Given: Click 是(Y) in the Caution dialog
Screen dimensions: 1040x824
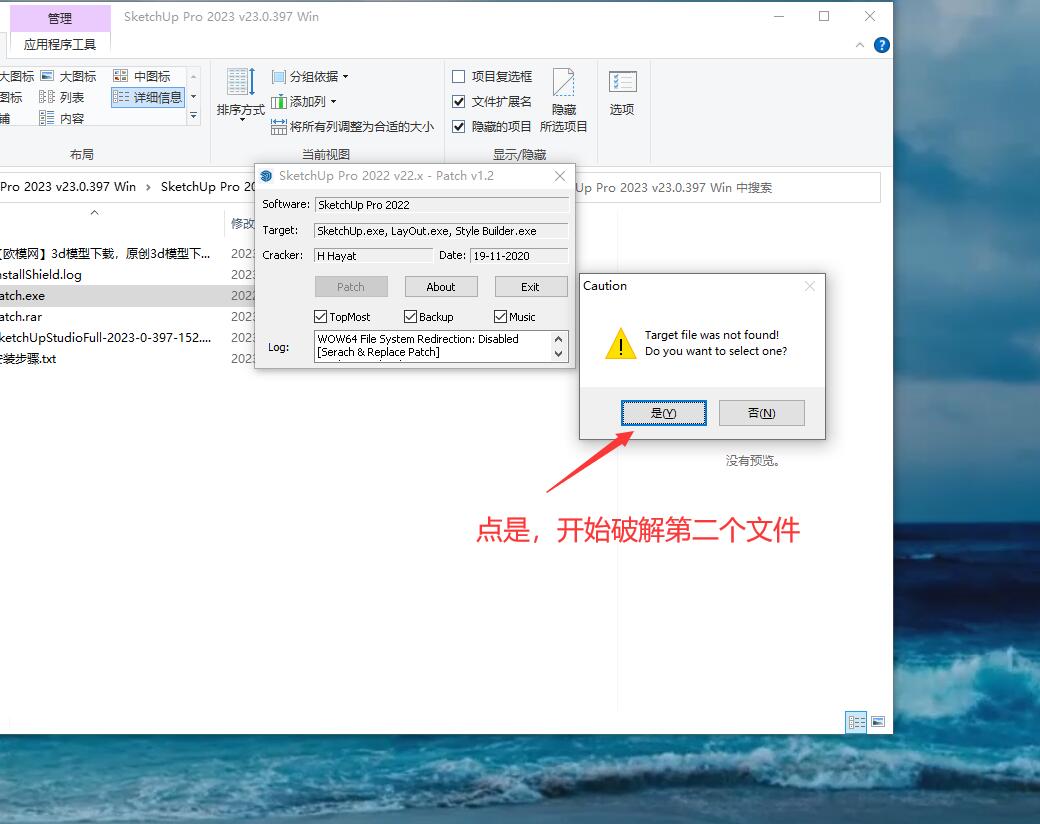Looking at the screenshot, I should coord(664,413).
